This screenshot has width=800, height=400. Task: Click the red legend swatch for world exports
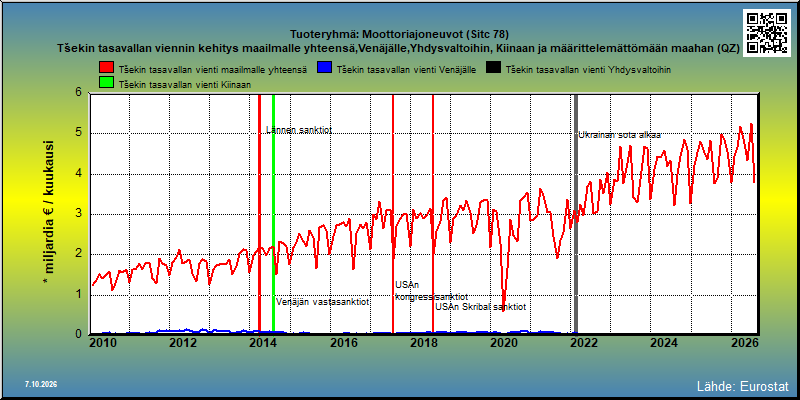(107, 69)
